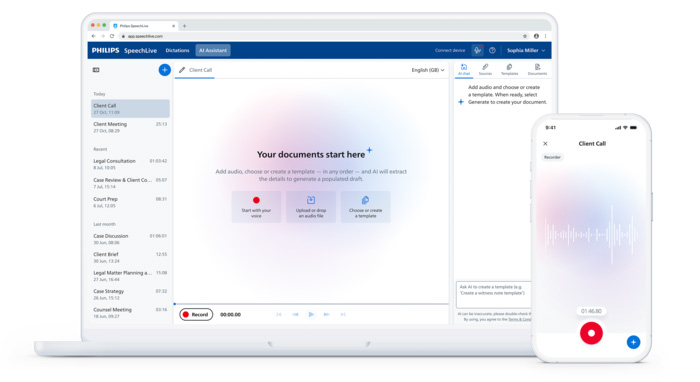Viewport: 700px width, 382px height.
Task: Open the Client Brief entry
Action: point(130,257)
